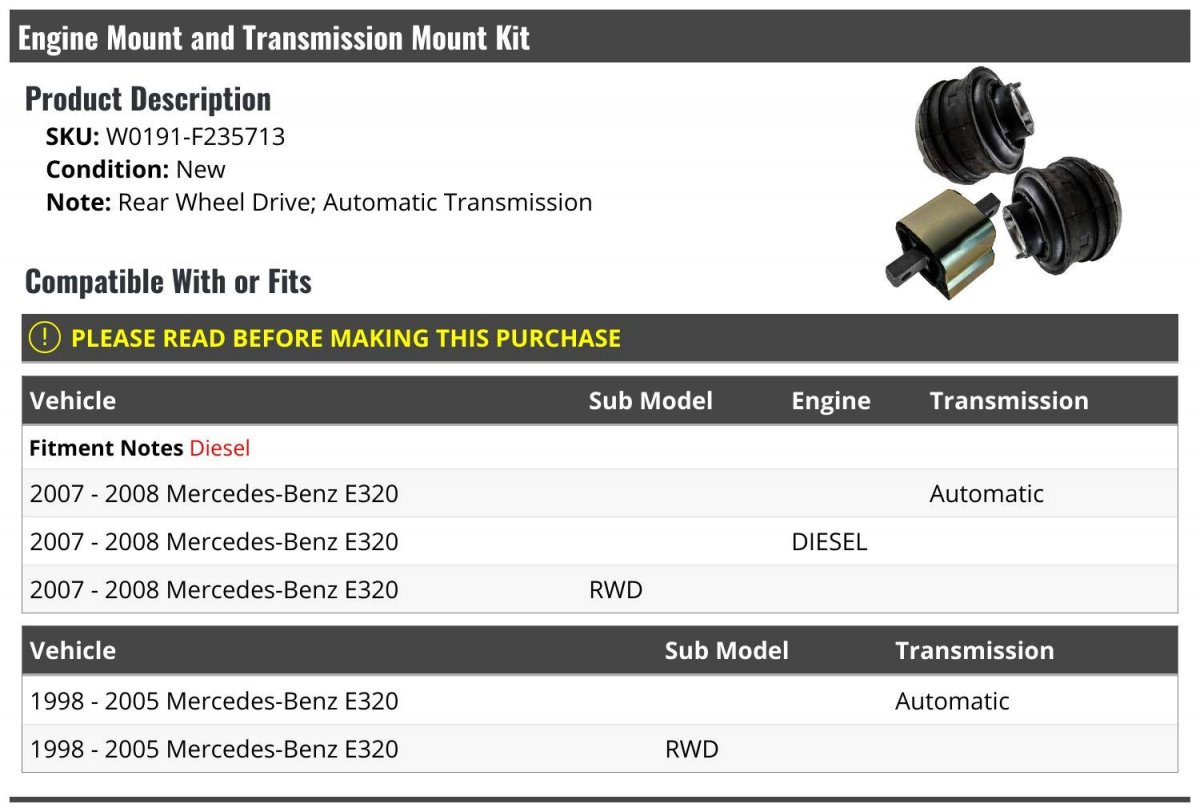Select the SKU number W0191-F235713
The height and width of the screenshot is (812, 1200).
(x=195, y=137)
